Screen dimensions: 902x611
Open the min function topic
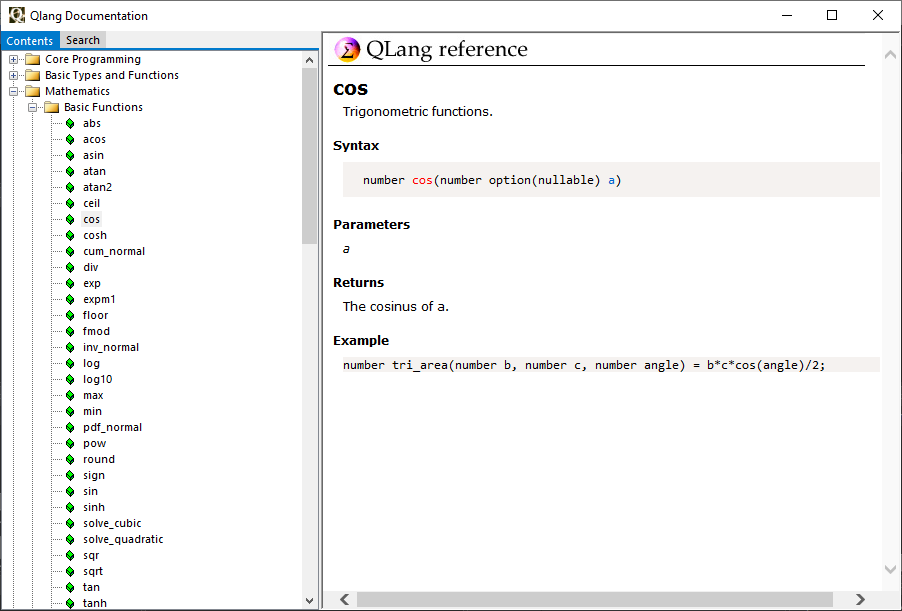[x=93, y=411]
